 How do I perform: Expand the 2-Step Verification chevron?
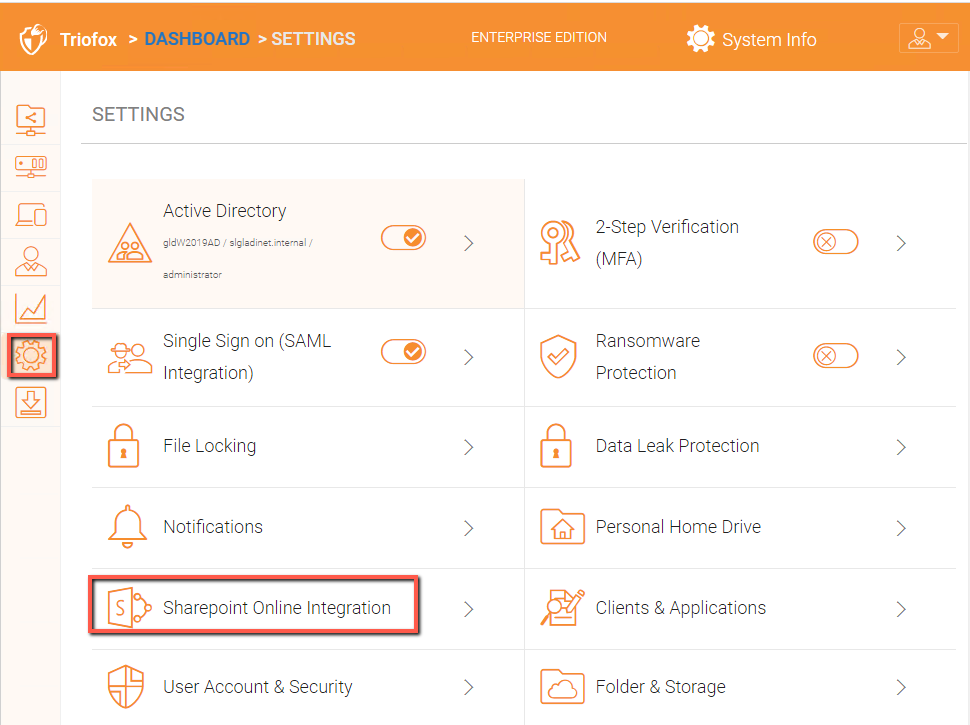click(901, 243)
